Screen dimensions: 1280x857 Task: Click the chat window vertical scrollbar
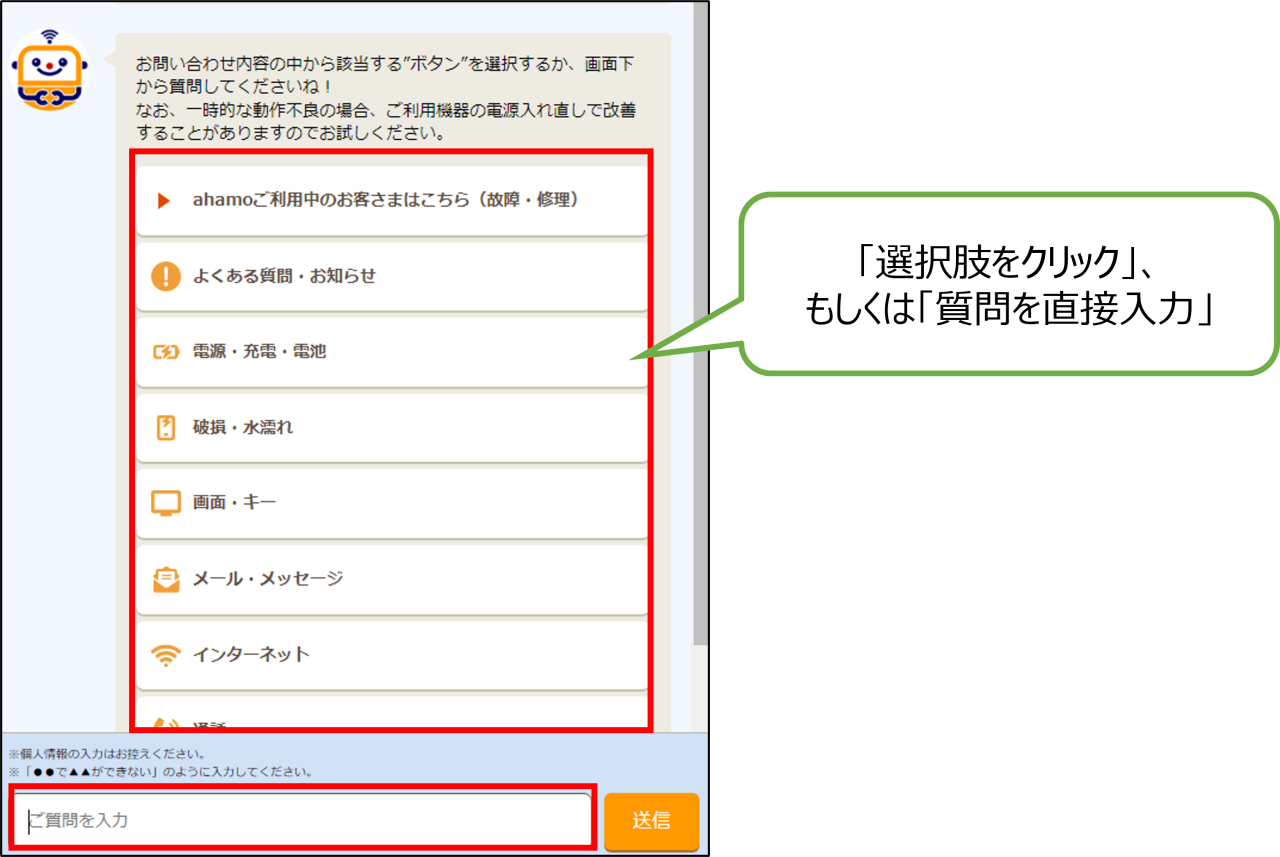700,300
